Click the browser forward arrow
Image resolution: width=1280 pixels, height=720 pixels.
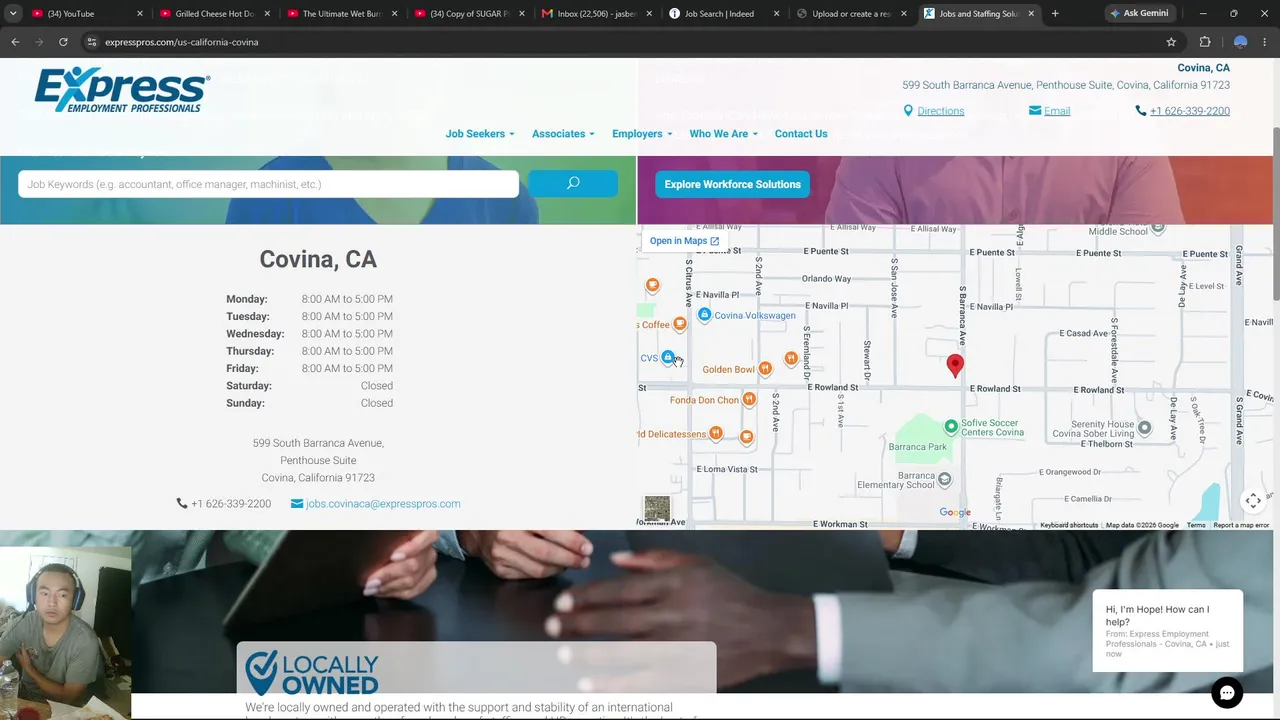pos(39,42)
